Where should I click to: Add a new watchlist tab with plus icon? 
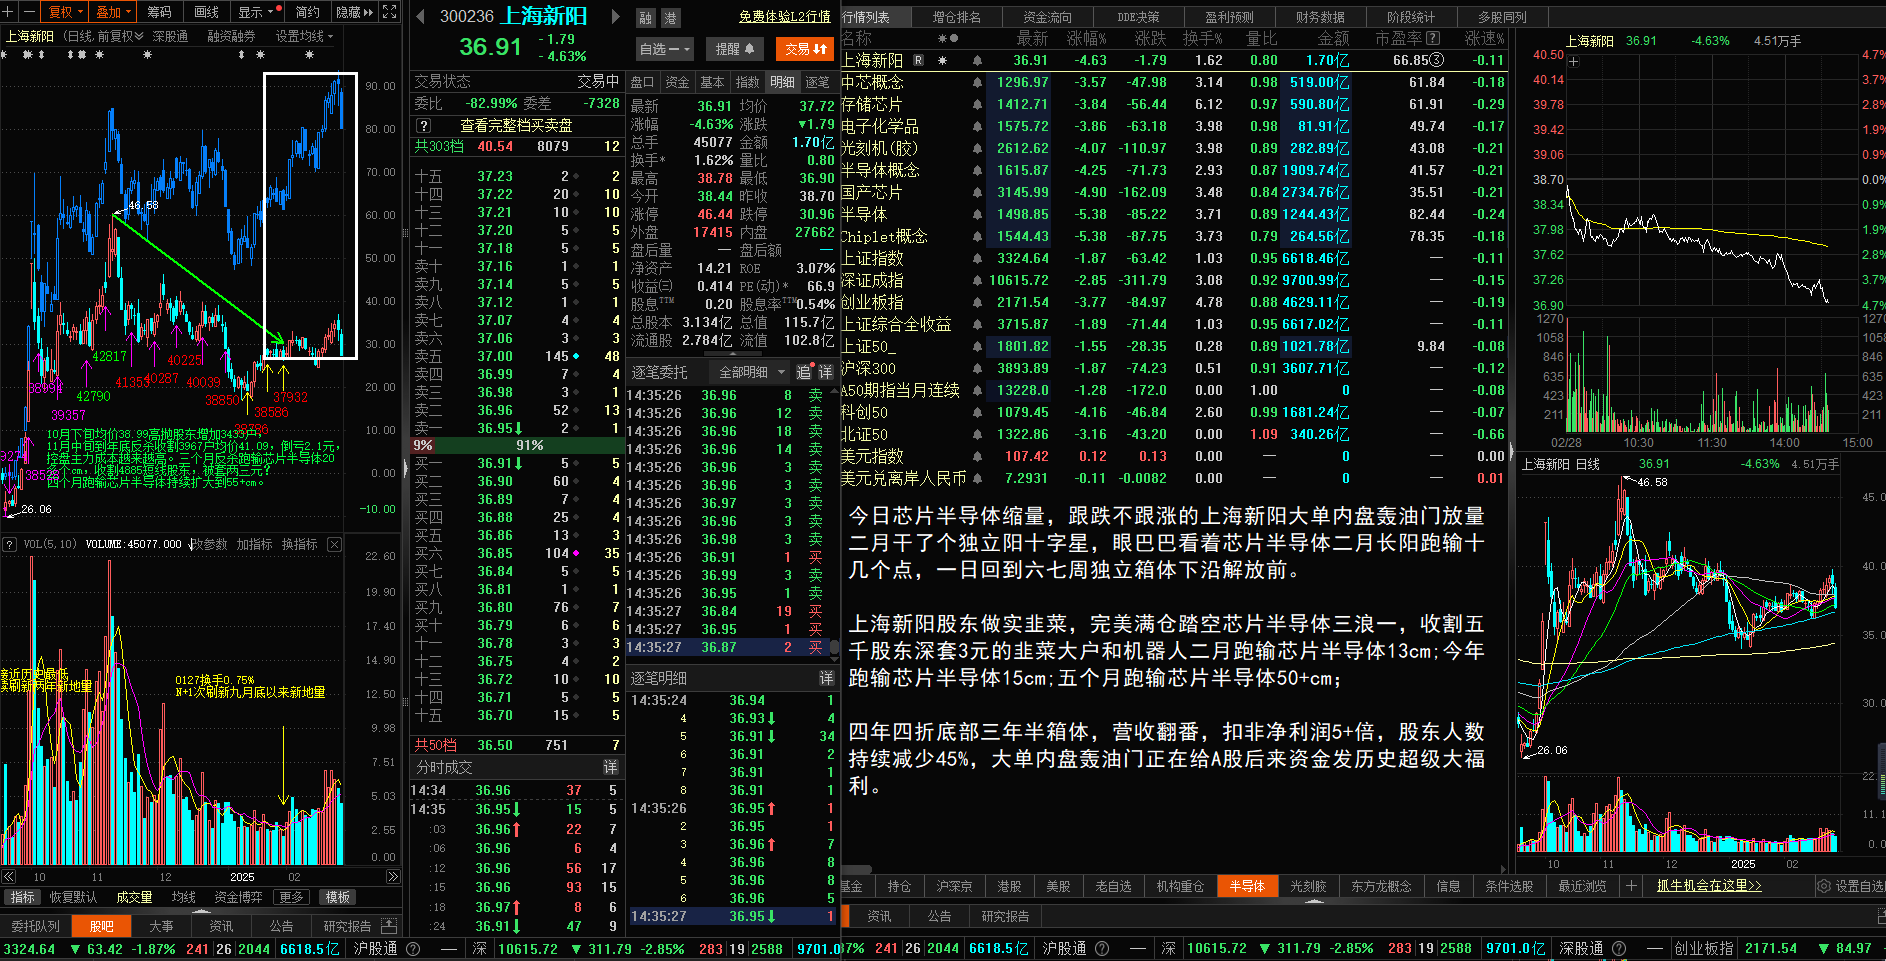tap(1631, 886)
